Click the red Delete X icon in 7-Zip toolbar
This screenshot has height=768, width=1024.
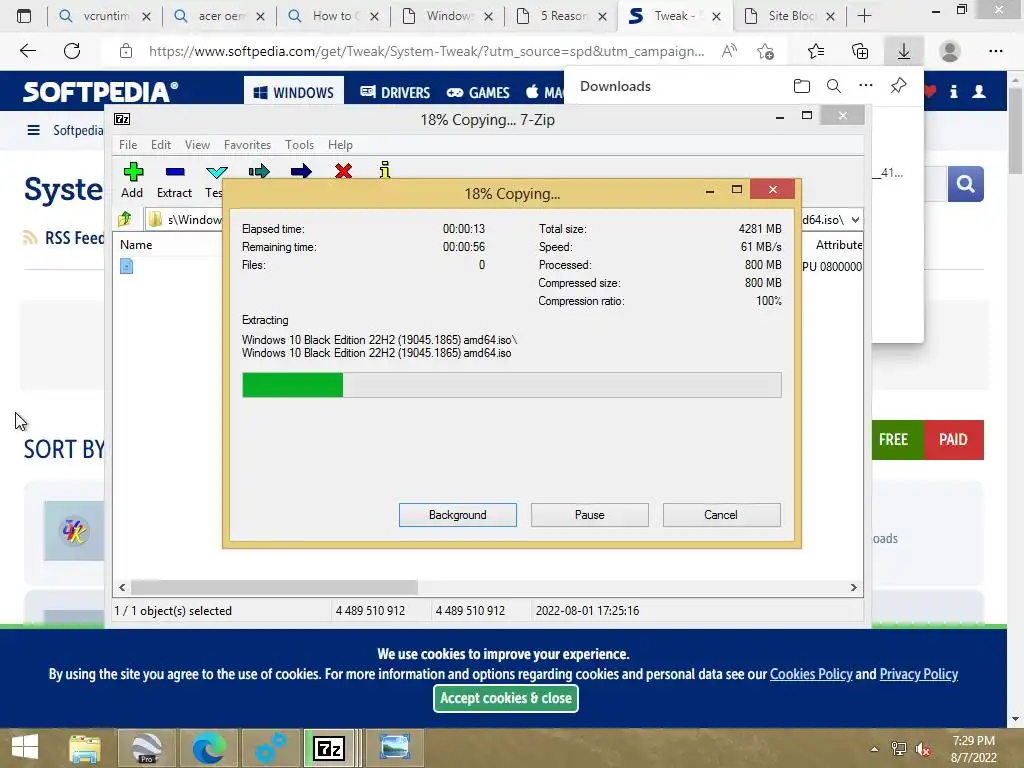344,172
